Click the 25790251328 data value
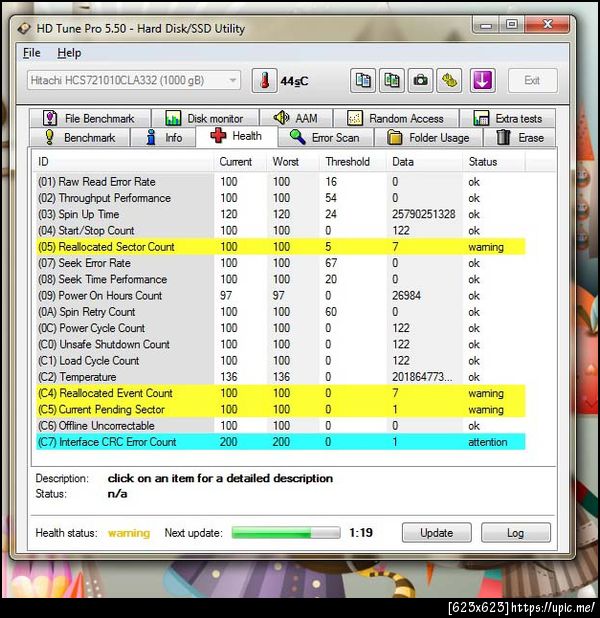 pos(423,214)
